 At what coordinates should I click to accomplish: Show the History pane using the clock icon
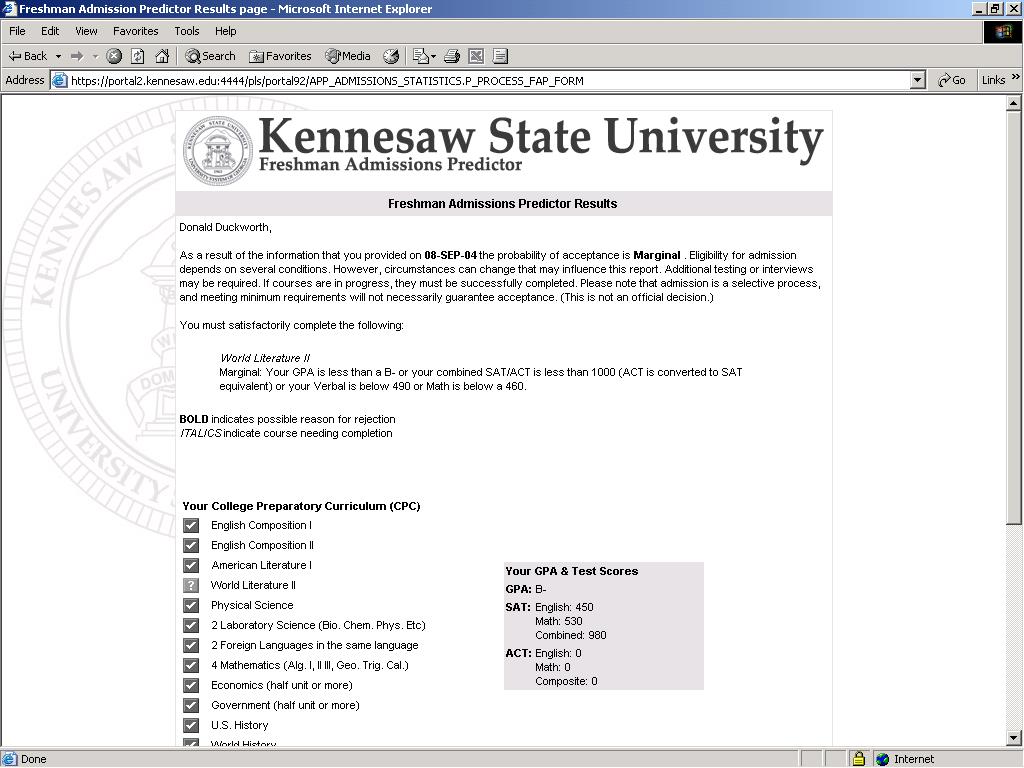point(391,56)
